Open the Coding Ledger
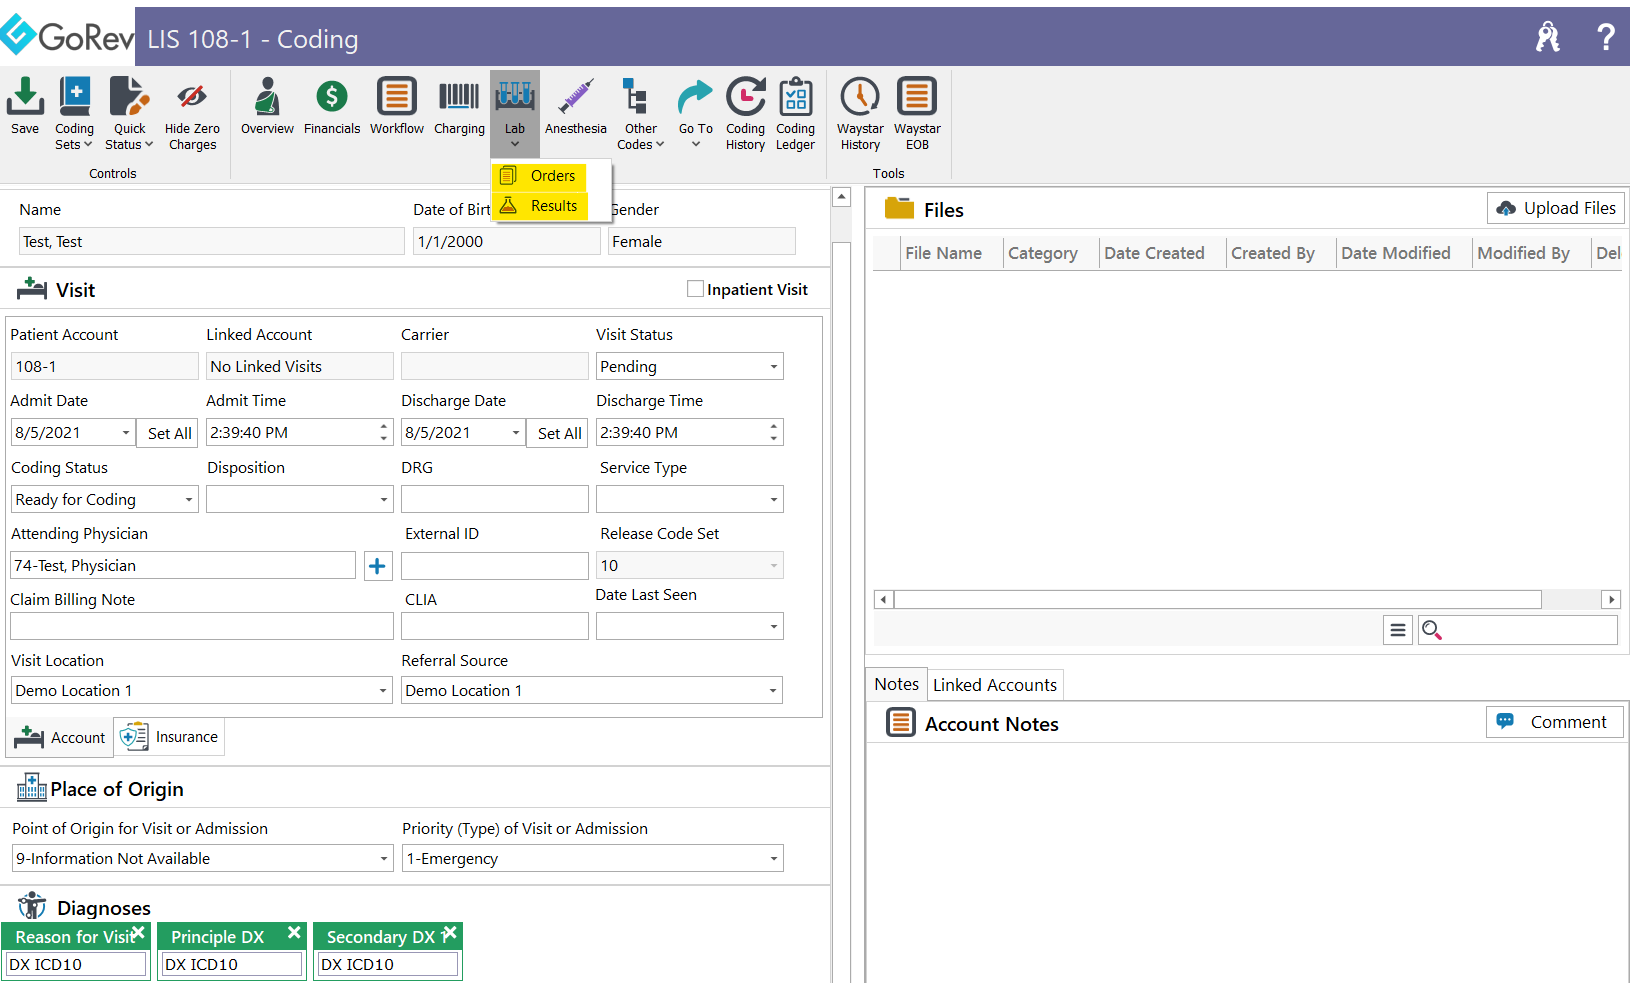This screenshot has height=983, width=1630. click(x=795, y=113)
